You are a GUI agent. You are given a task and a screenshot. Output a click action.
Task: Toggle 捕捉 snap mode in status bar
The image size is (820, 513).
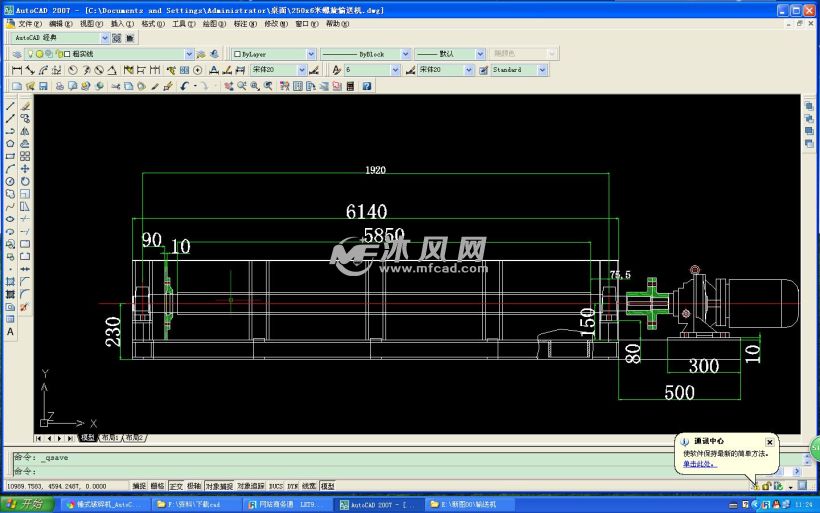point(139,486)
